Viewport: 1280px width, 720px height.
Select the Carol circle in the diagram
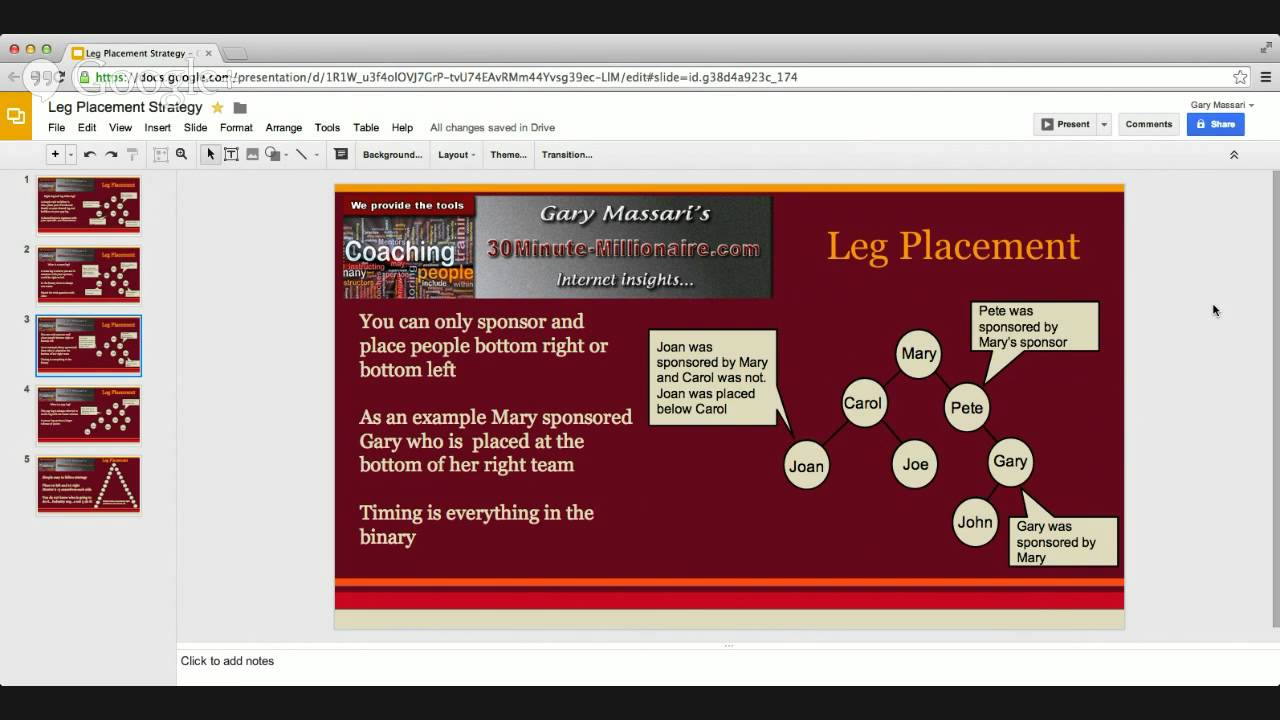click(x=862, y=404)
